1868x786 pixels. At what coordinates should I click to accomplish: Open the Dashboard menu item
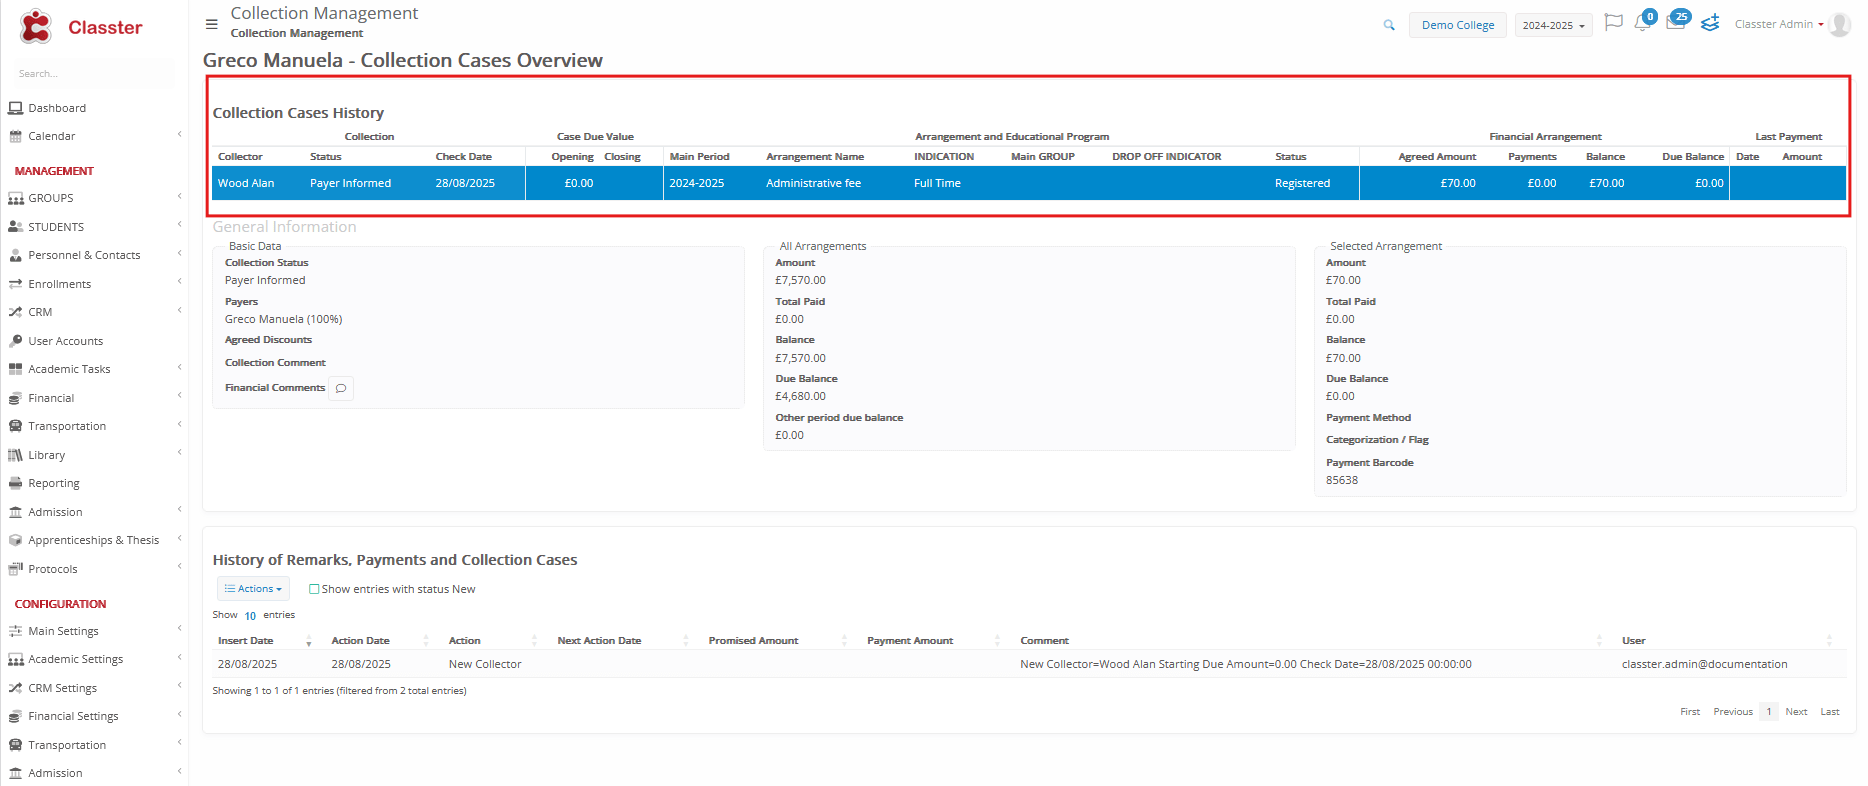pyautogui.click(x=57, y=108)
